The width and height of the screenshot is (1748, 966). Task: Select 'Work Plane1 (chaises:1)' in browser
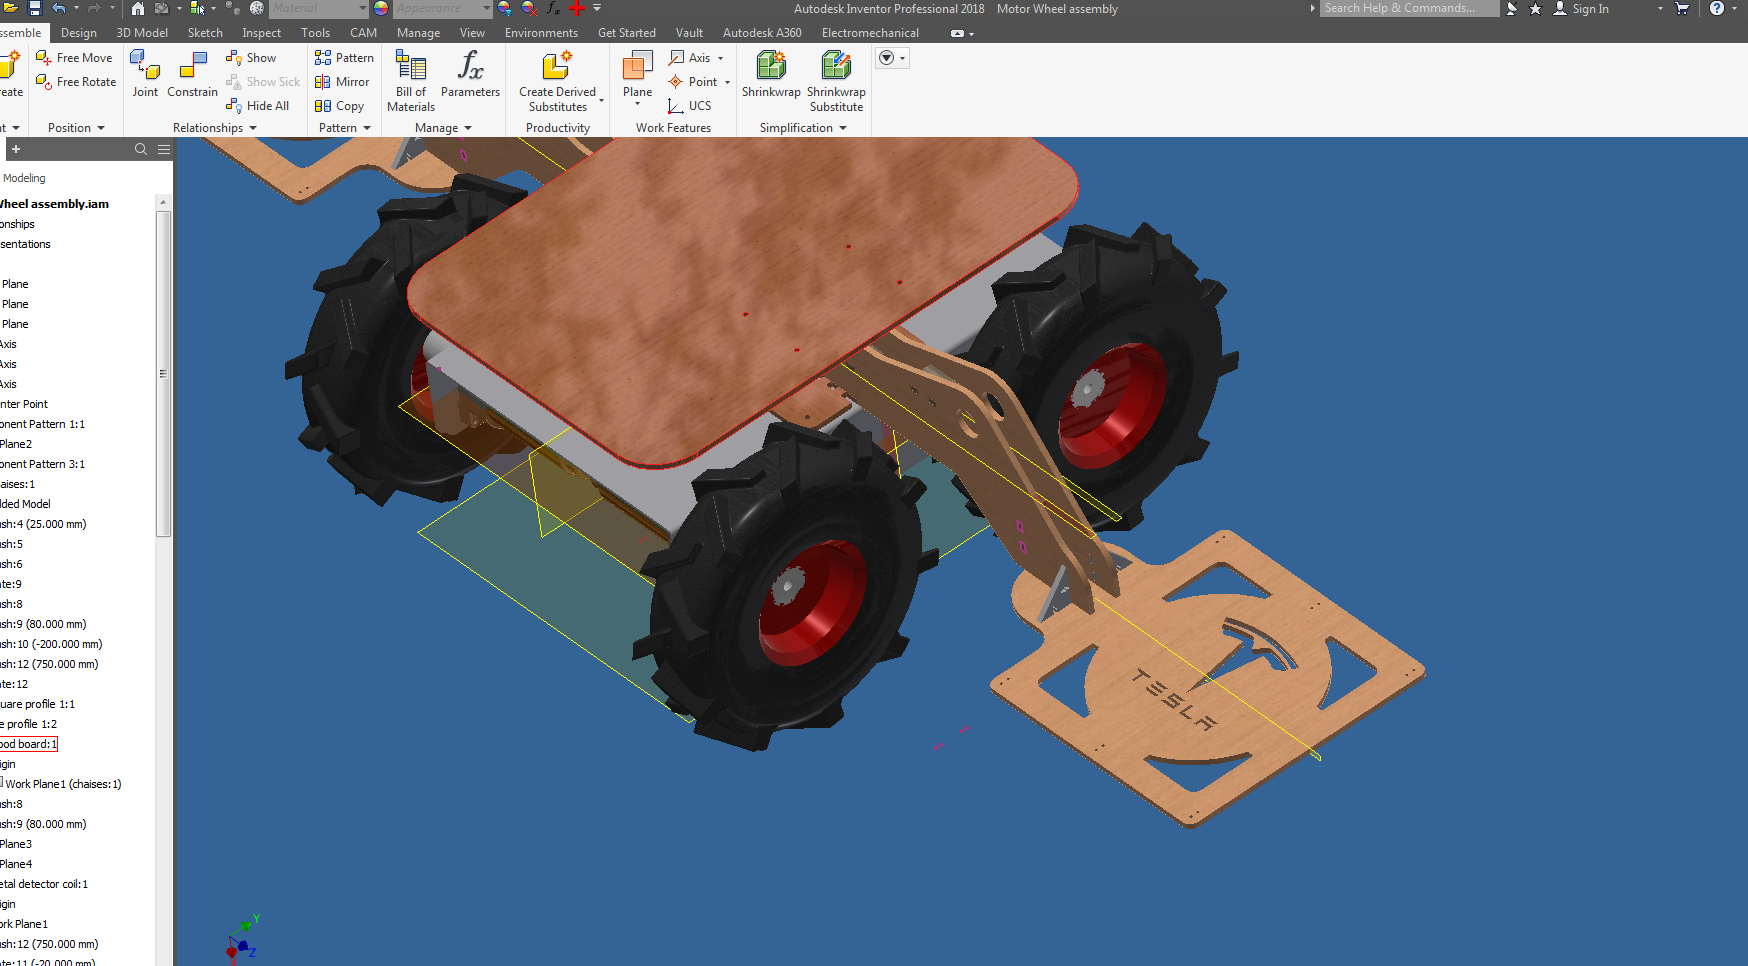click(62, 784)
